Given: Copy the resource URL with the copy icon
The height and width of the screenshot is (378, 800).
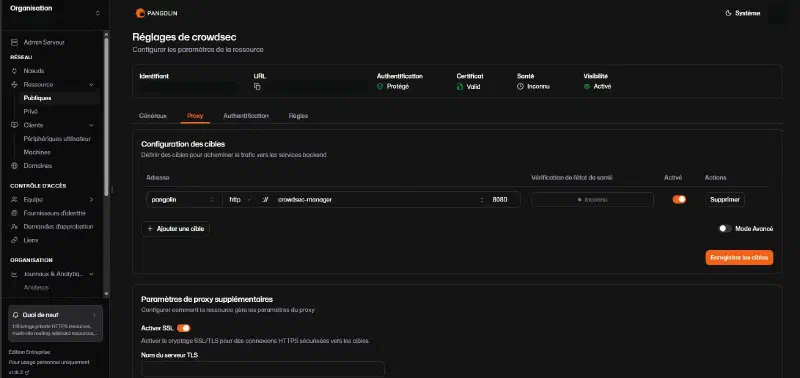Looking at the screenshot, I should pyautogui.click(x=257, y=87).
